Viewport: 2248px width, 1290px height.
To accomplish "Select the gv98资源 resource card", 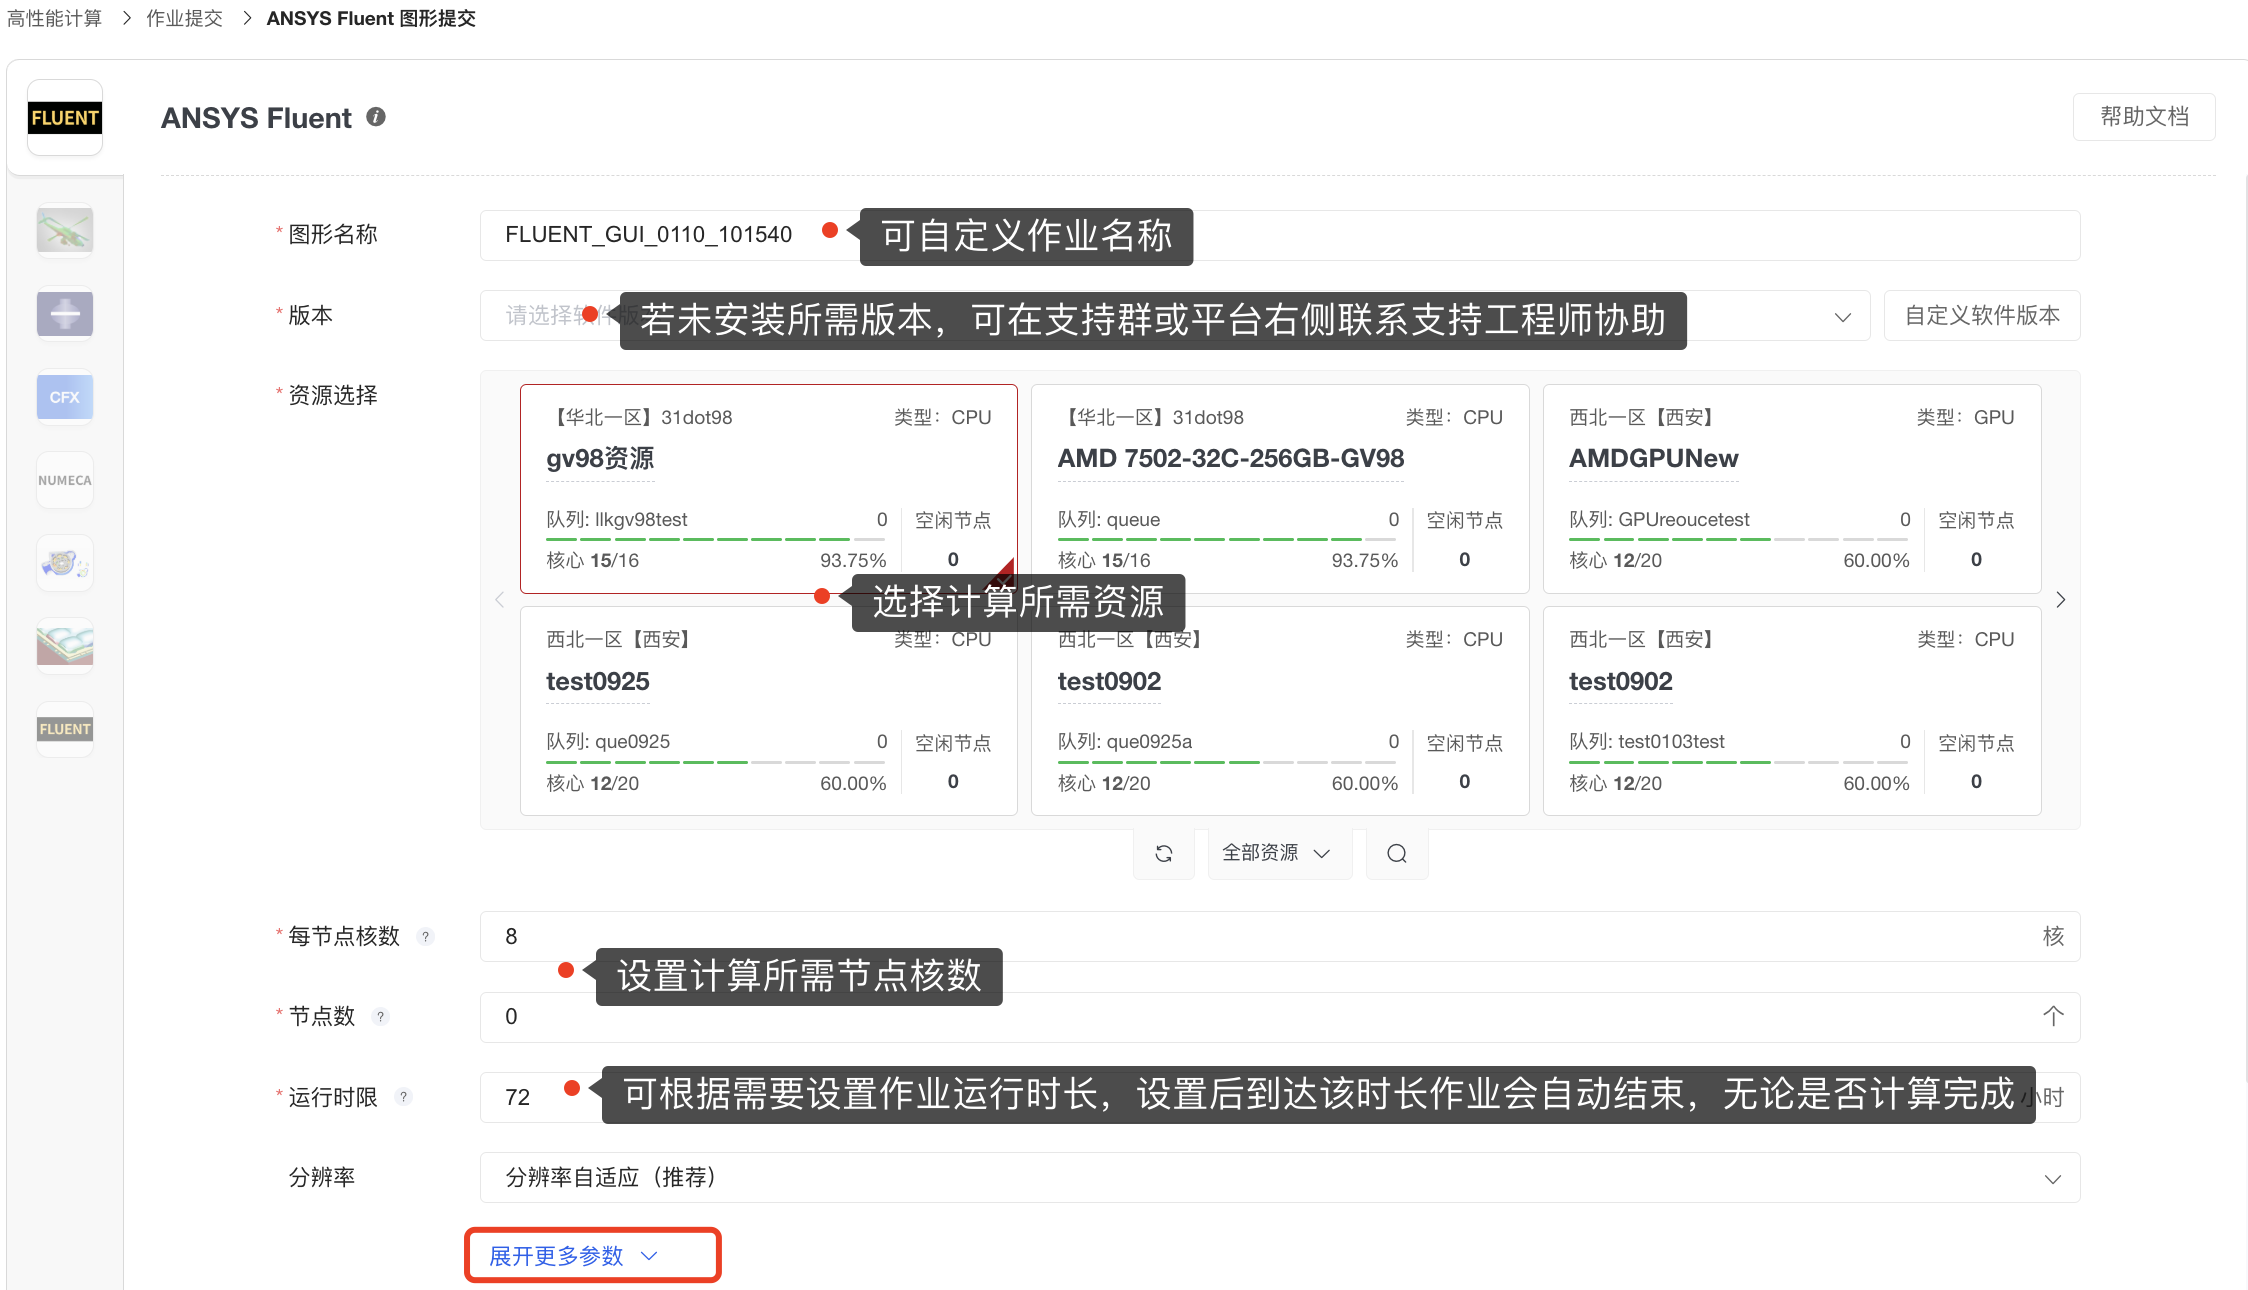I will pyautogui.click(x=768, y=488).
